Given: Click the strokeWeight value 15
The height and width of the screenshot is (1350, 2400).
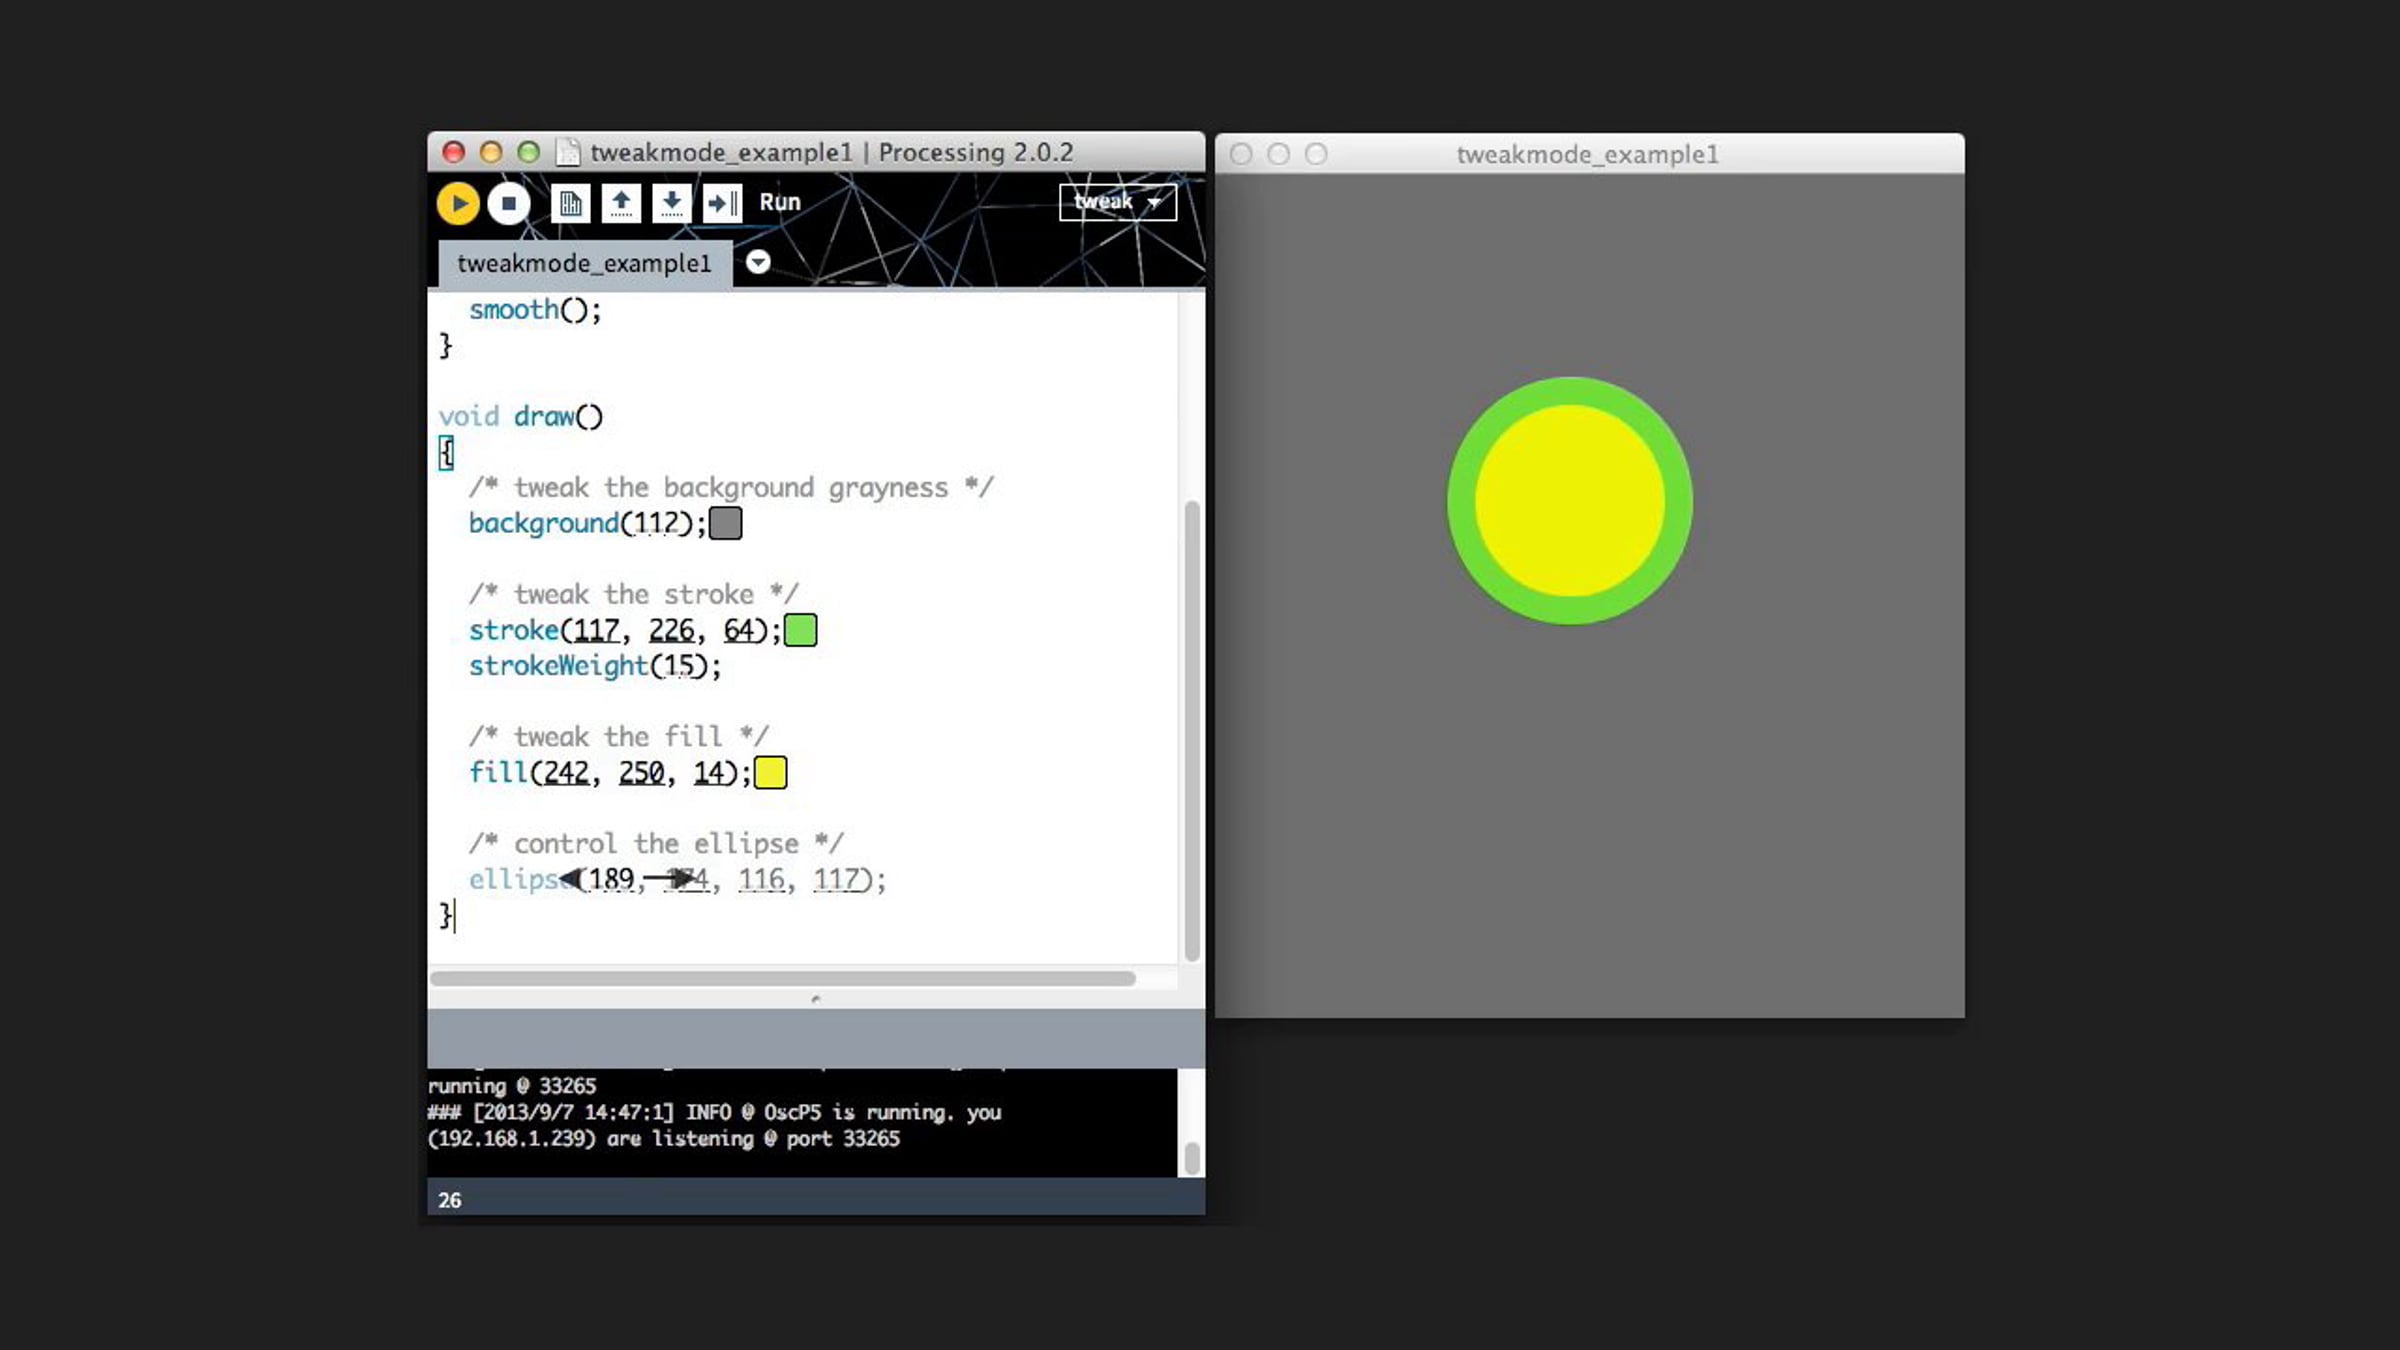Looking at the screenshot, I should click(679, 666).
